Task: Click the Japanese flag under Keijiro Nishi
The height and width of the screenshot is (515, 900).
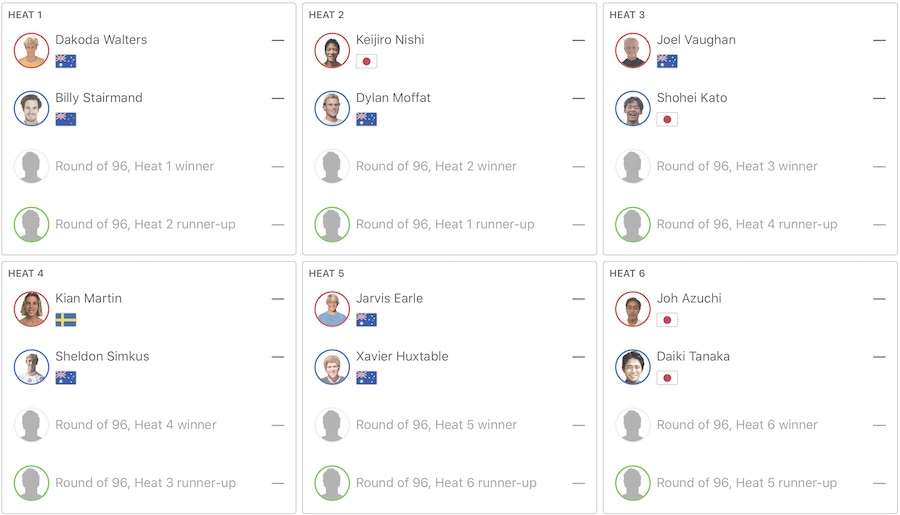Action: point(366,61)
